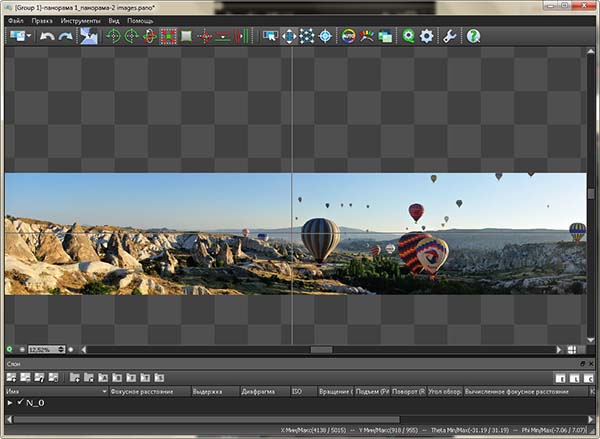
Task: Open the color correction wheel icon
Action: [348, 36]
